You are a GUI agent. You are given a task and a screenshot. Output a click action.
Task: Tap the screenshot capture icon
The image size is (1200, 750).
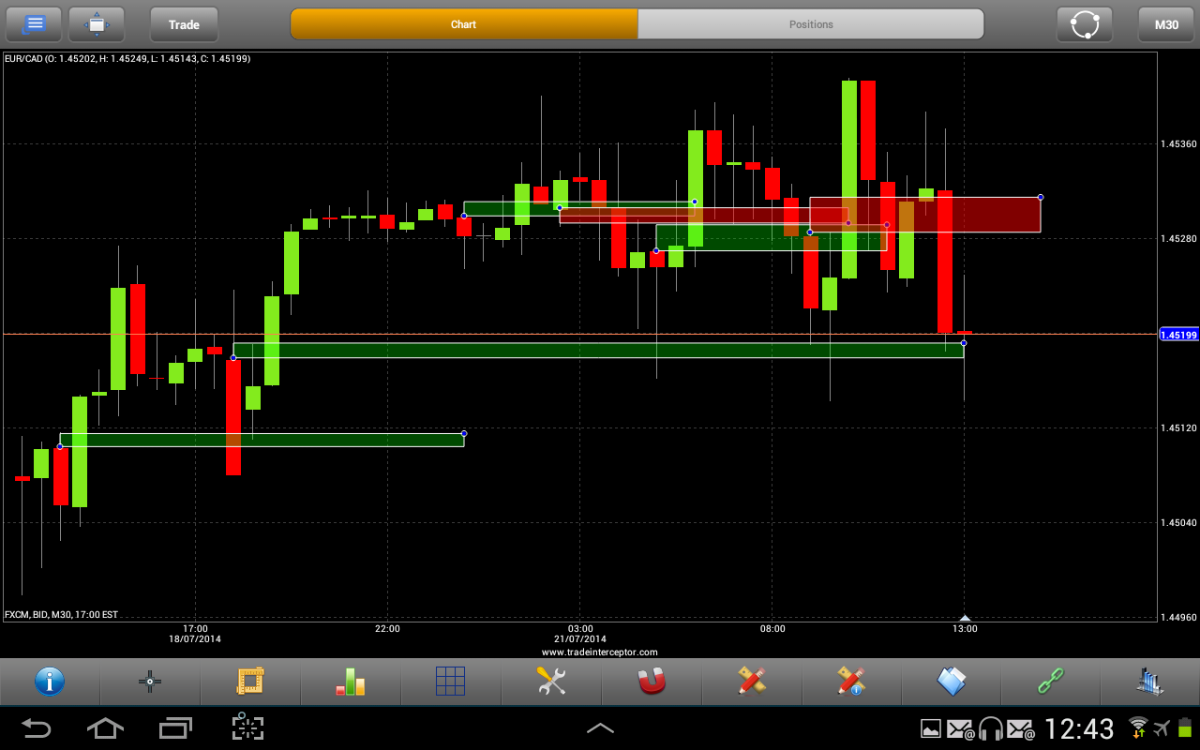246,727
